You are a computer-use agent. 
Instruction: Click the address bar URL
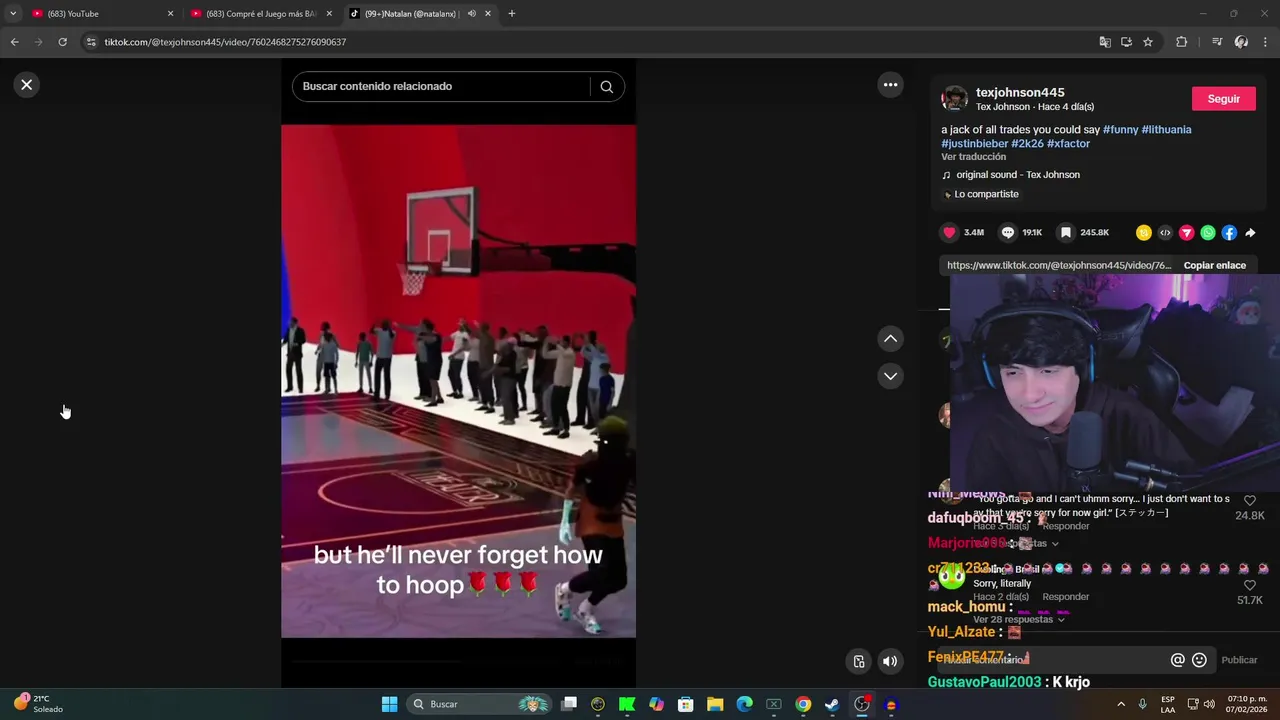[x=225, y=42]
